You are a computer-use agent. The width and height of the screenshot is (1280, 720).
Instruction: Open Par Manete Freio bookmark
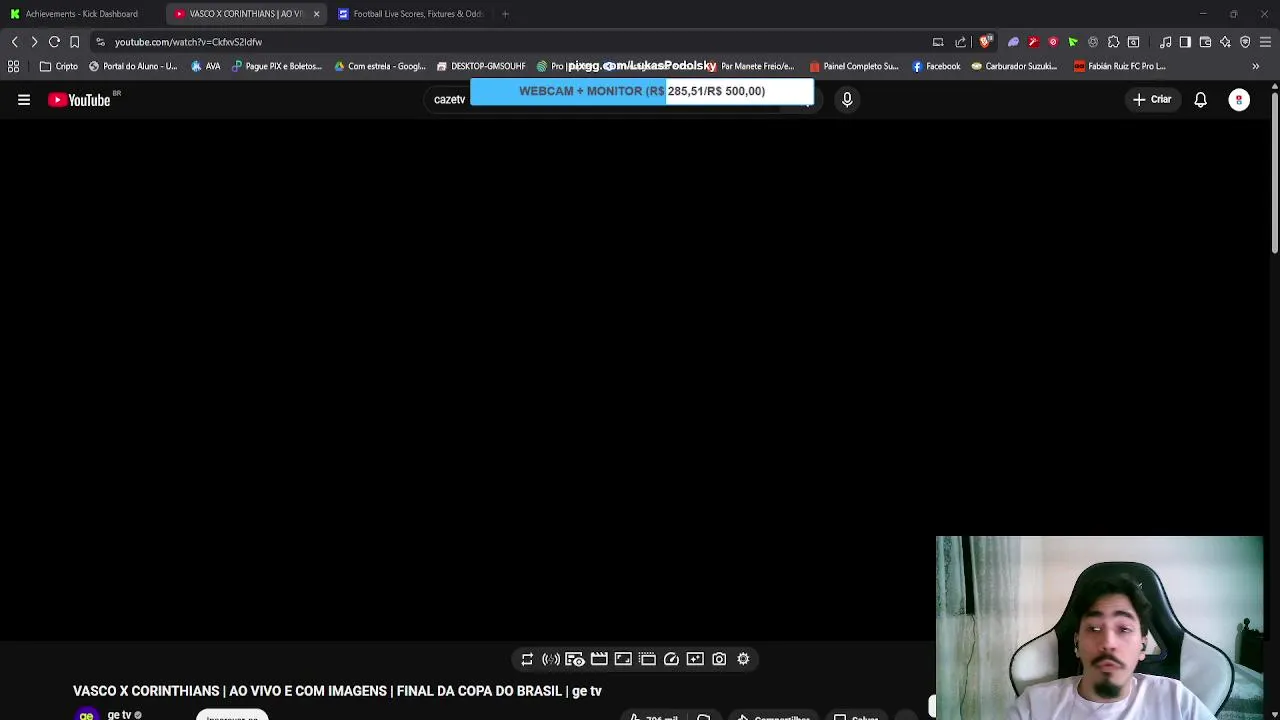tap(757, 66)
